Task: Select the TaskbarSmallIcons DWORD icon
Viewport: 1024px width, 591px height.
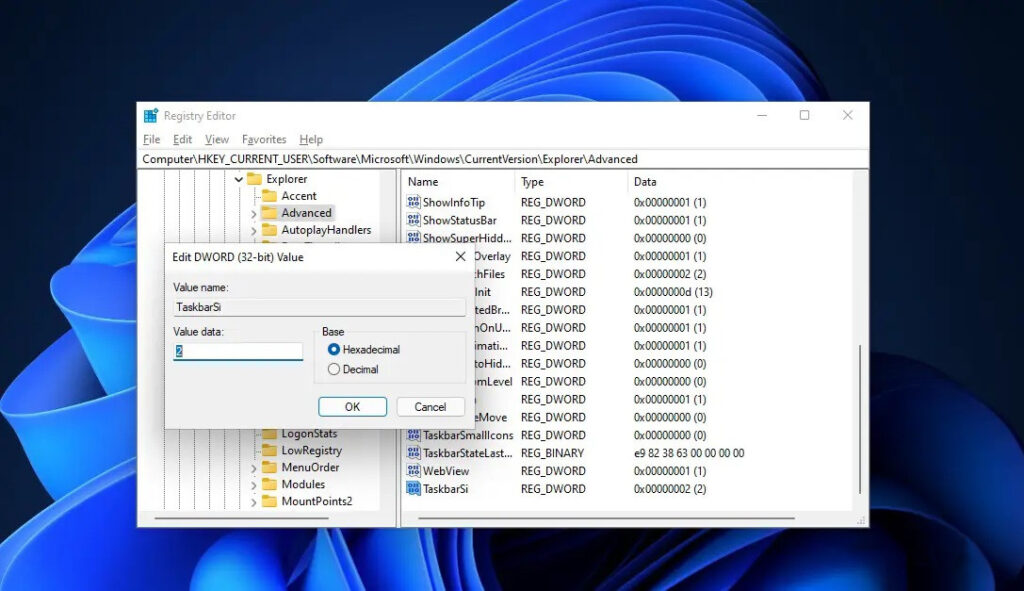Action: pos(413,435)
